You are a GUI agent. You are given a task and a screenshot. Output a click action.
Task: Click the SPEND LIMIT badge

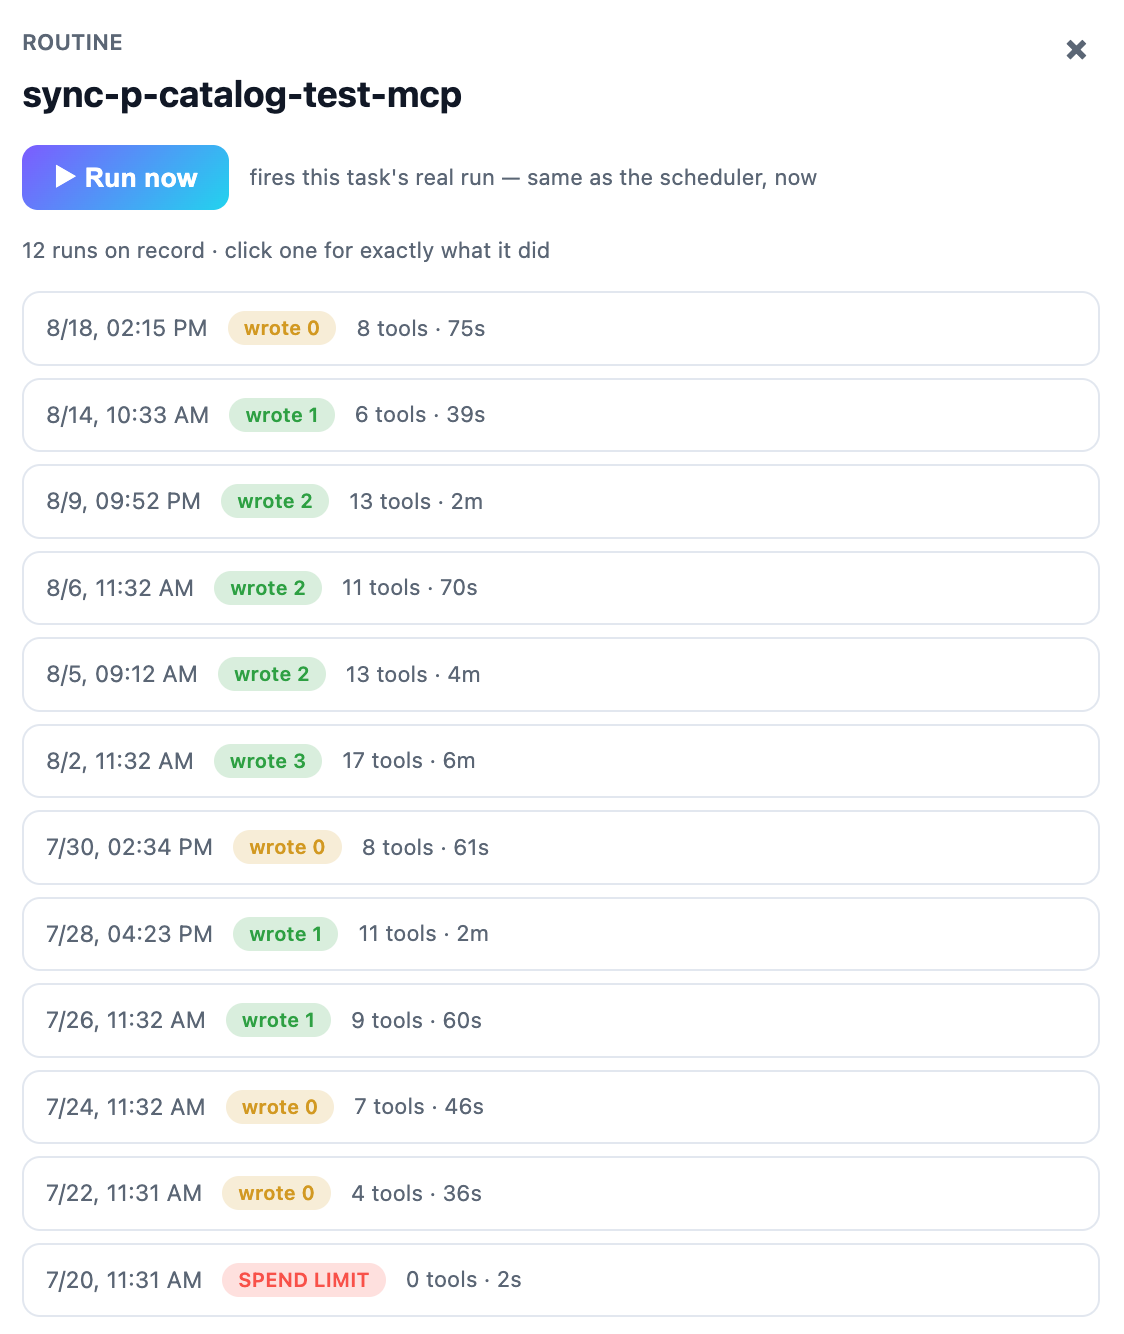304,1280
